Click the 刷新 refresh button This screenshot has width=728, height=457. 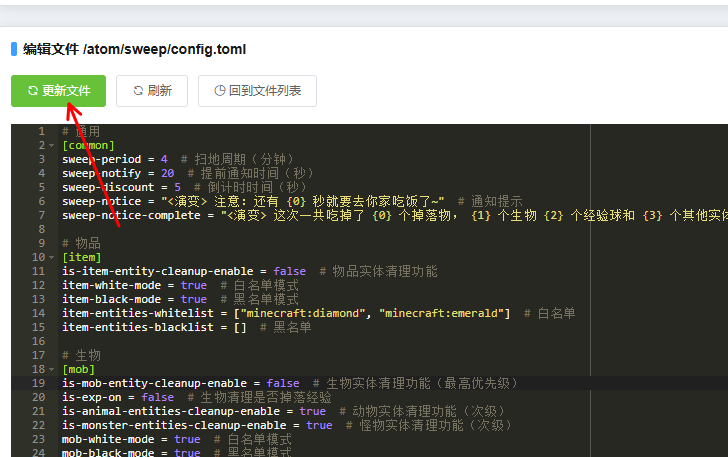tap(150, 90)
